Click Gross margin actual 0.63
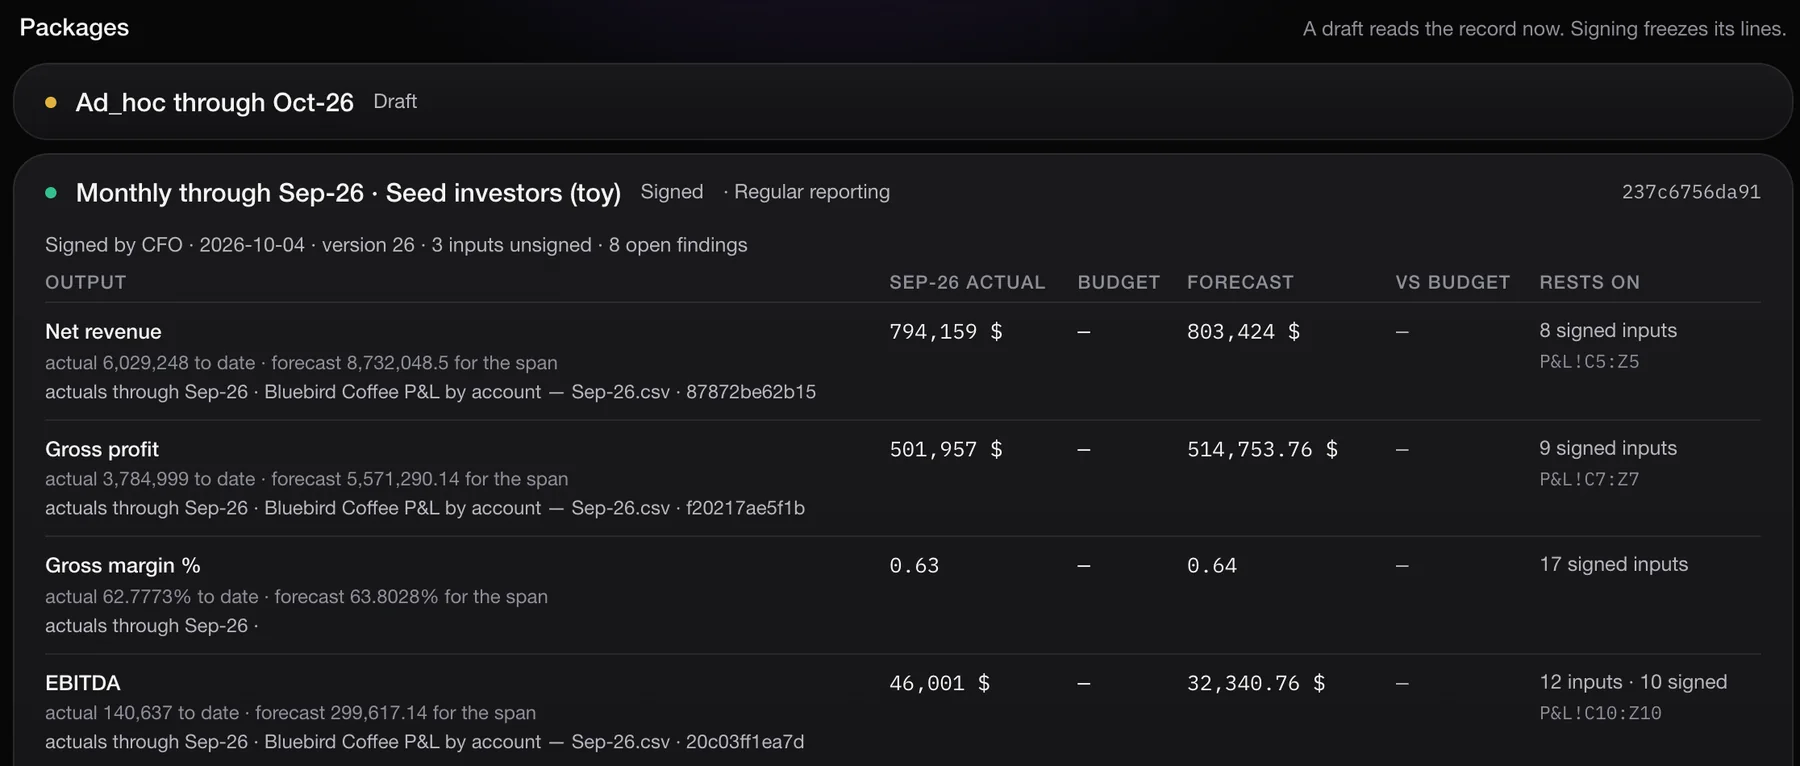Viewport: 1800px width, 766px height. click(x=914, y=565)
